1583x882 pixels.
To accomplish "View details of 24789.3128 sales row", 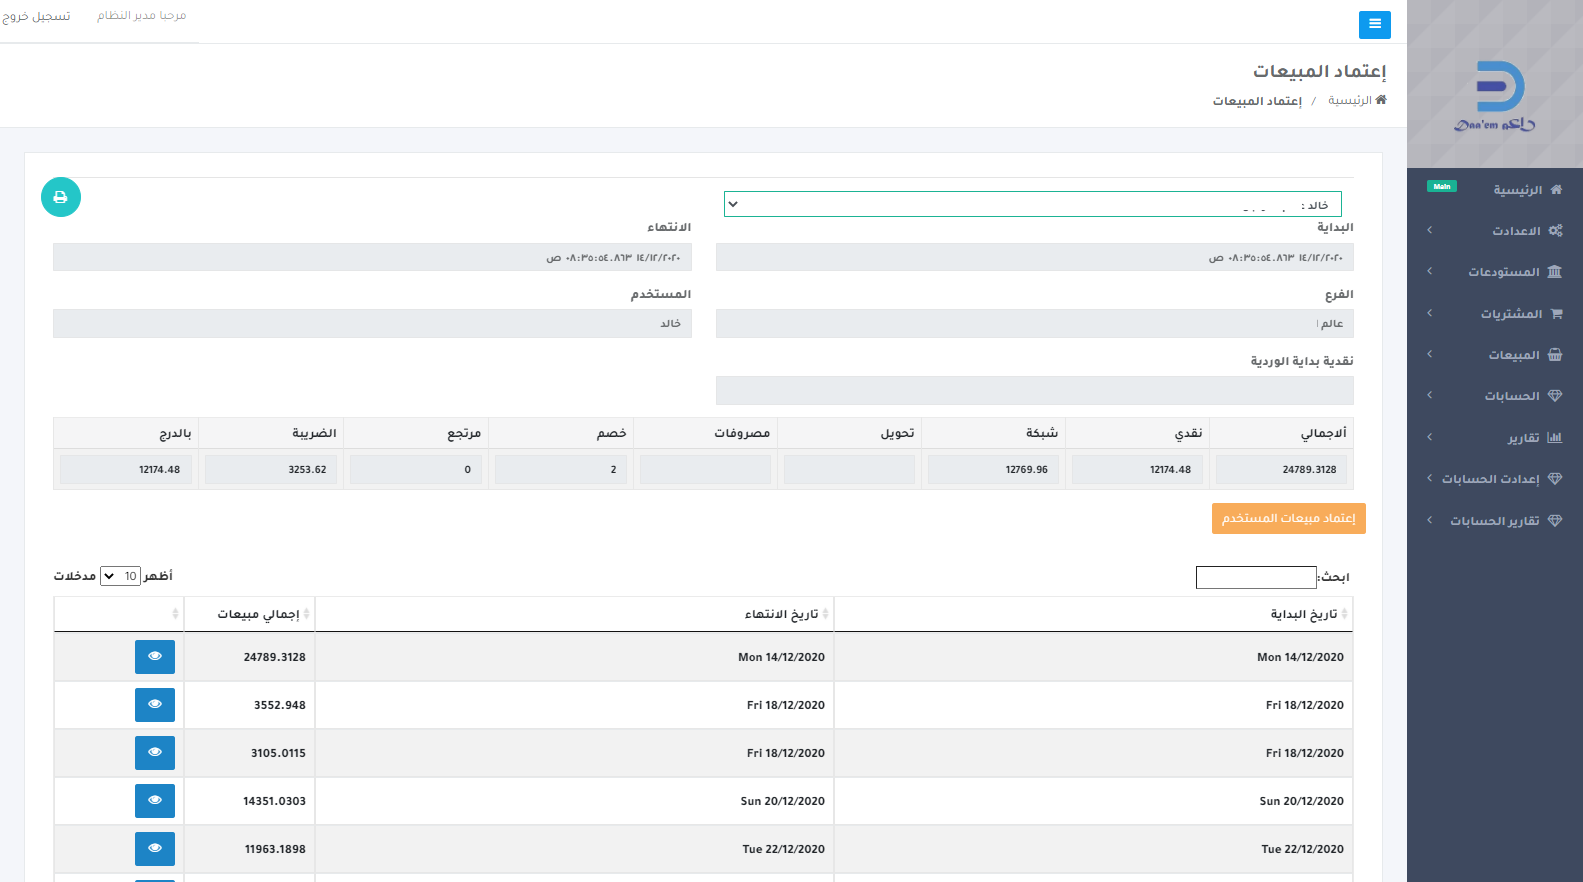I will (x=155, y=657).
